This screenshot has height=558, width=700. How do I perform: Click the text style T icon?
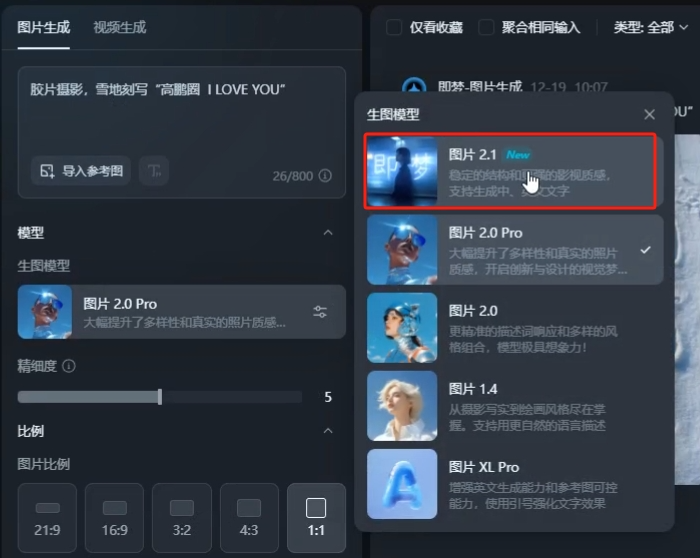coord(154,171)
